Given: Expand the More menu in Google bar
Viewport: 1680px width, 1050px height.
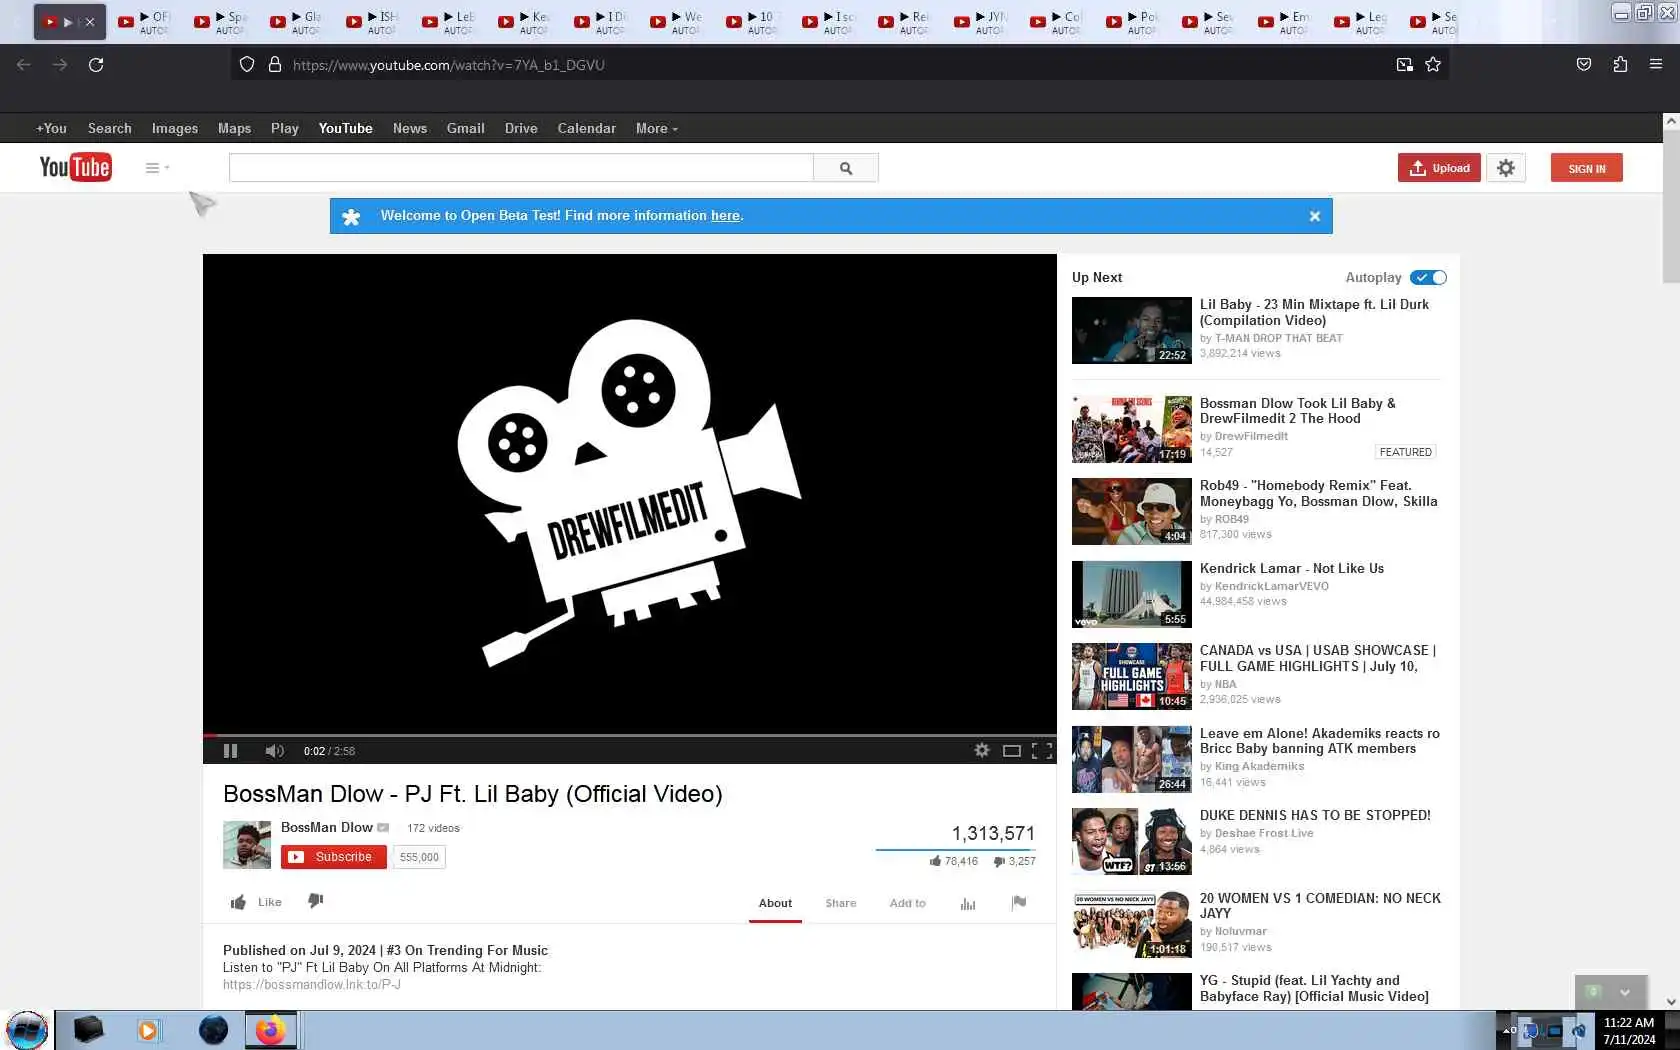Looking at the screenshot, I should (x=656, y=128).
